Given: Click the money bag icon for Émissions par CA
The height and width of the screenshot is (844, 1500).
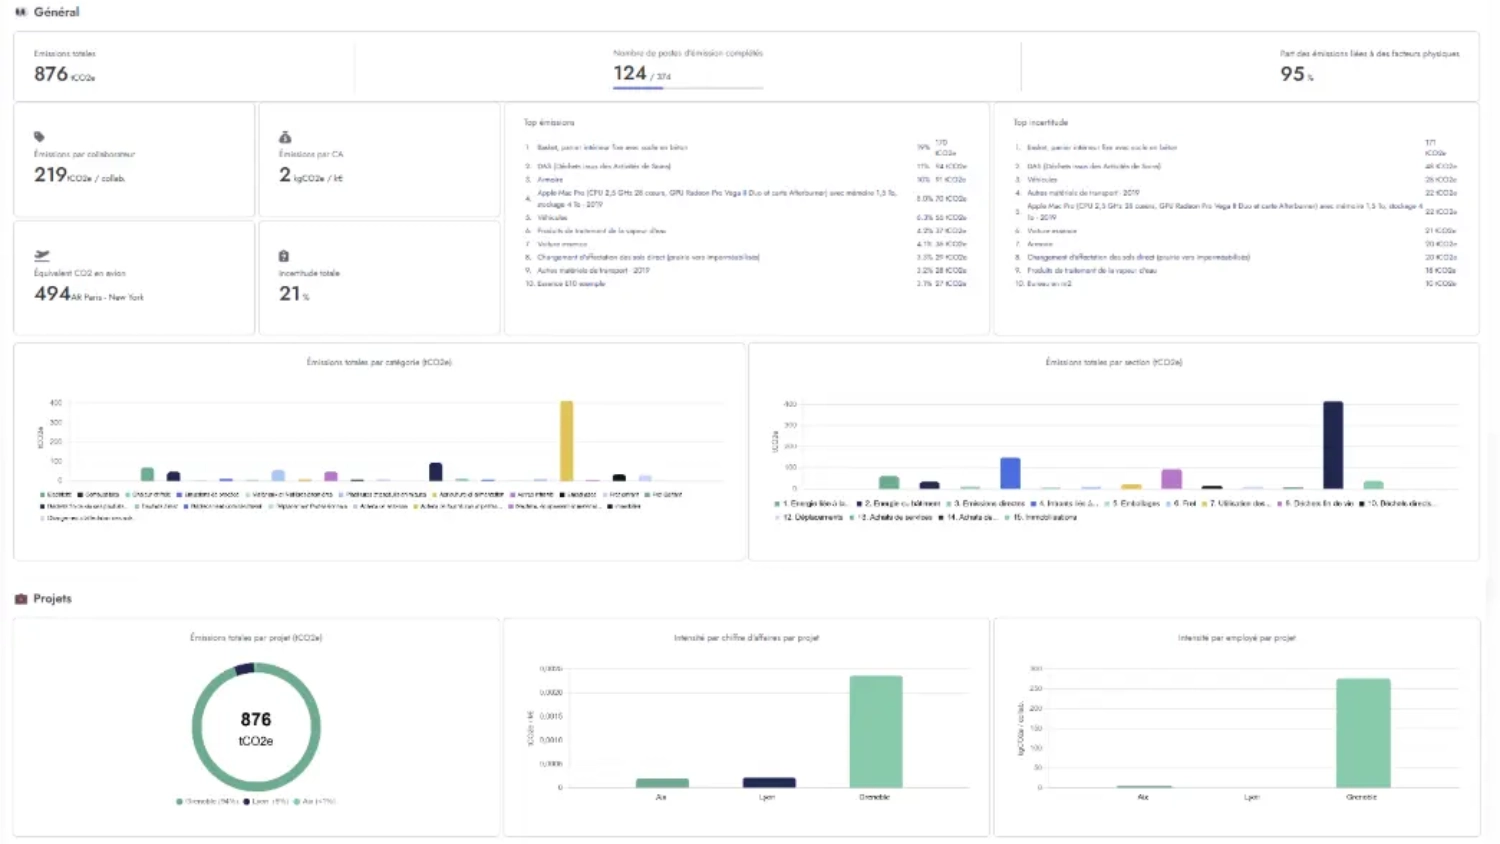Looking at the screenshot, I should click(285, 137).
